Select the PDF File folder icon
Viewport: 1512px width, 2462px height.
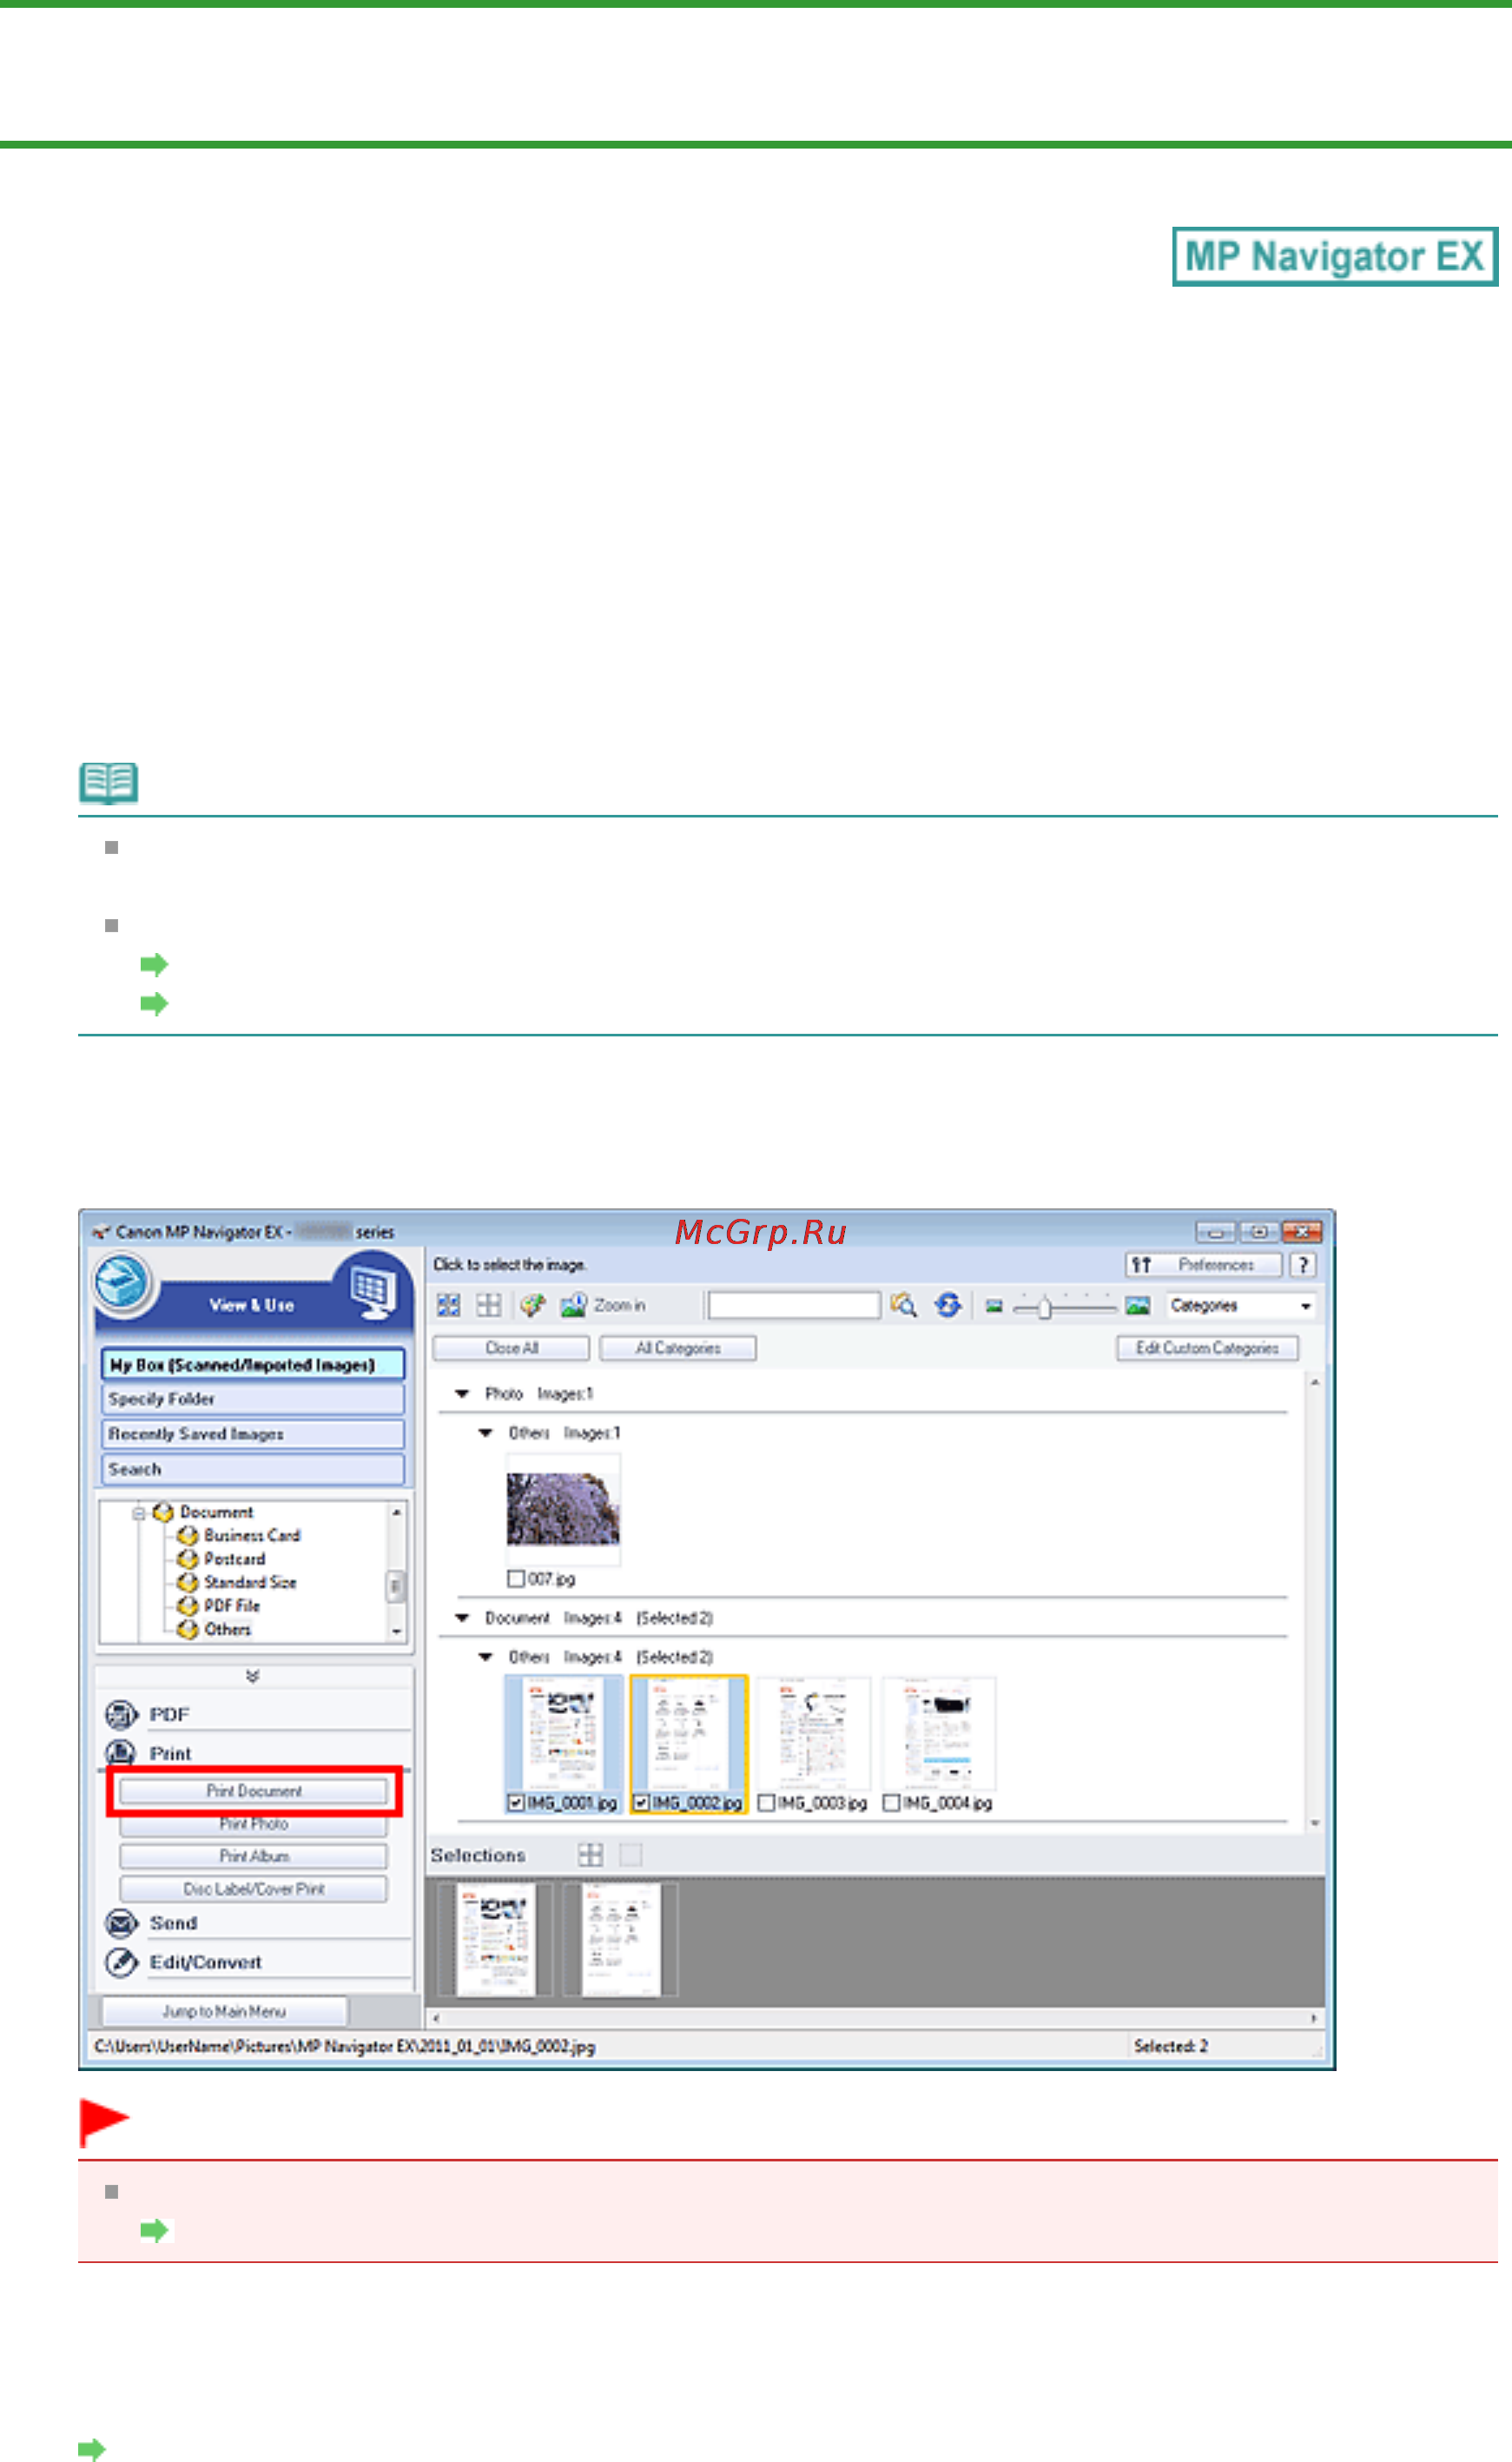click(187, 1605)
